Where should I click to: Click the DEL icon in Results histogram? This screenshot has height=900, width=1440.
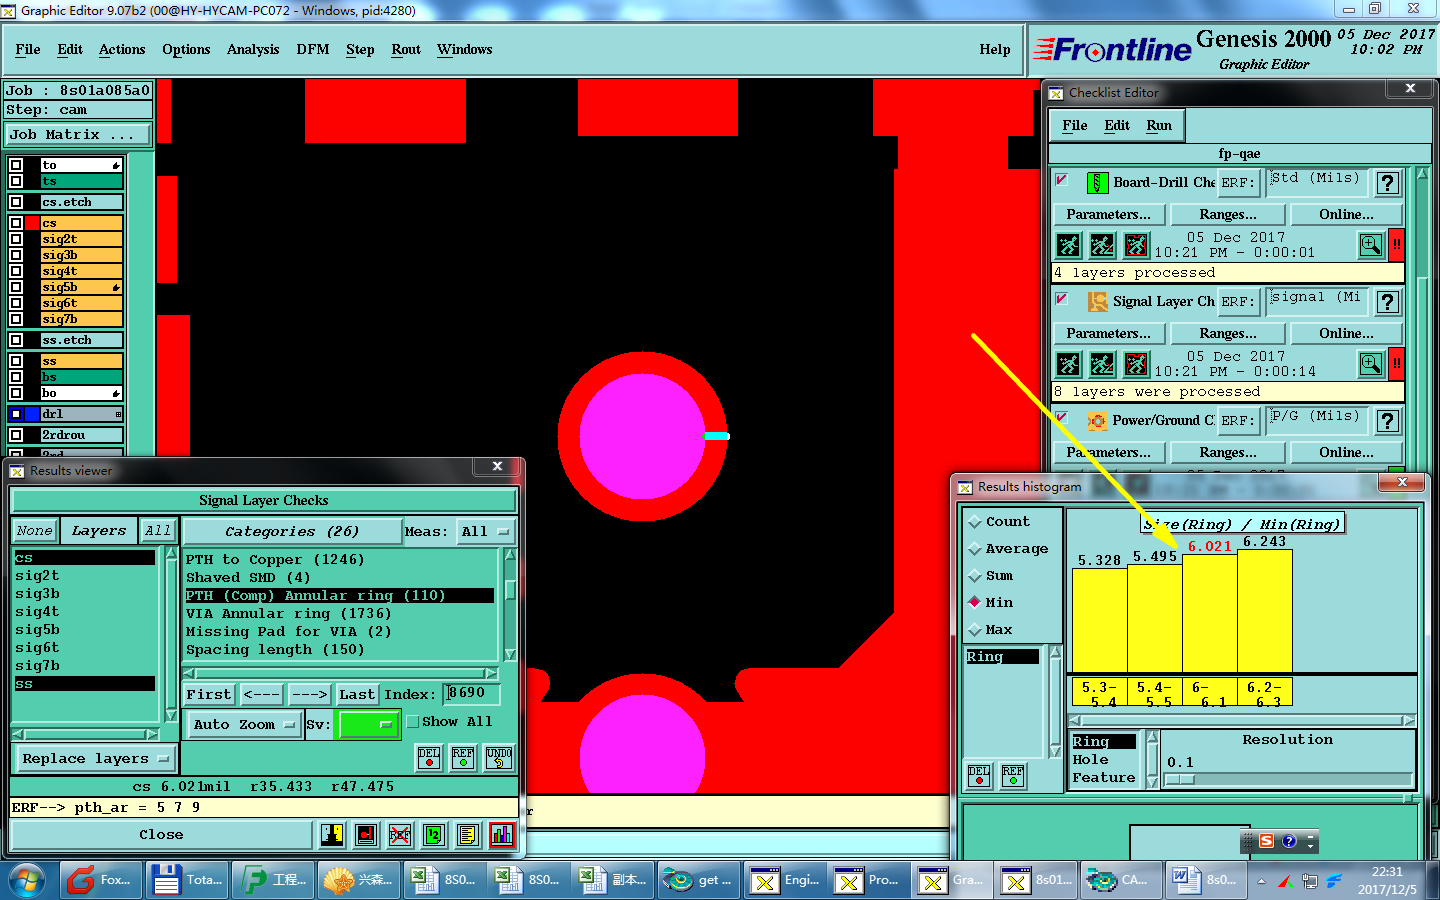[979, 775]
